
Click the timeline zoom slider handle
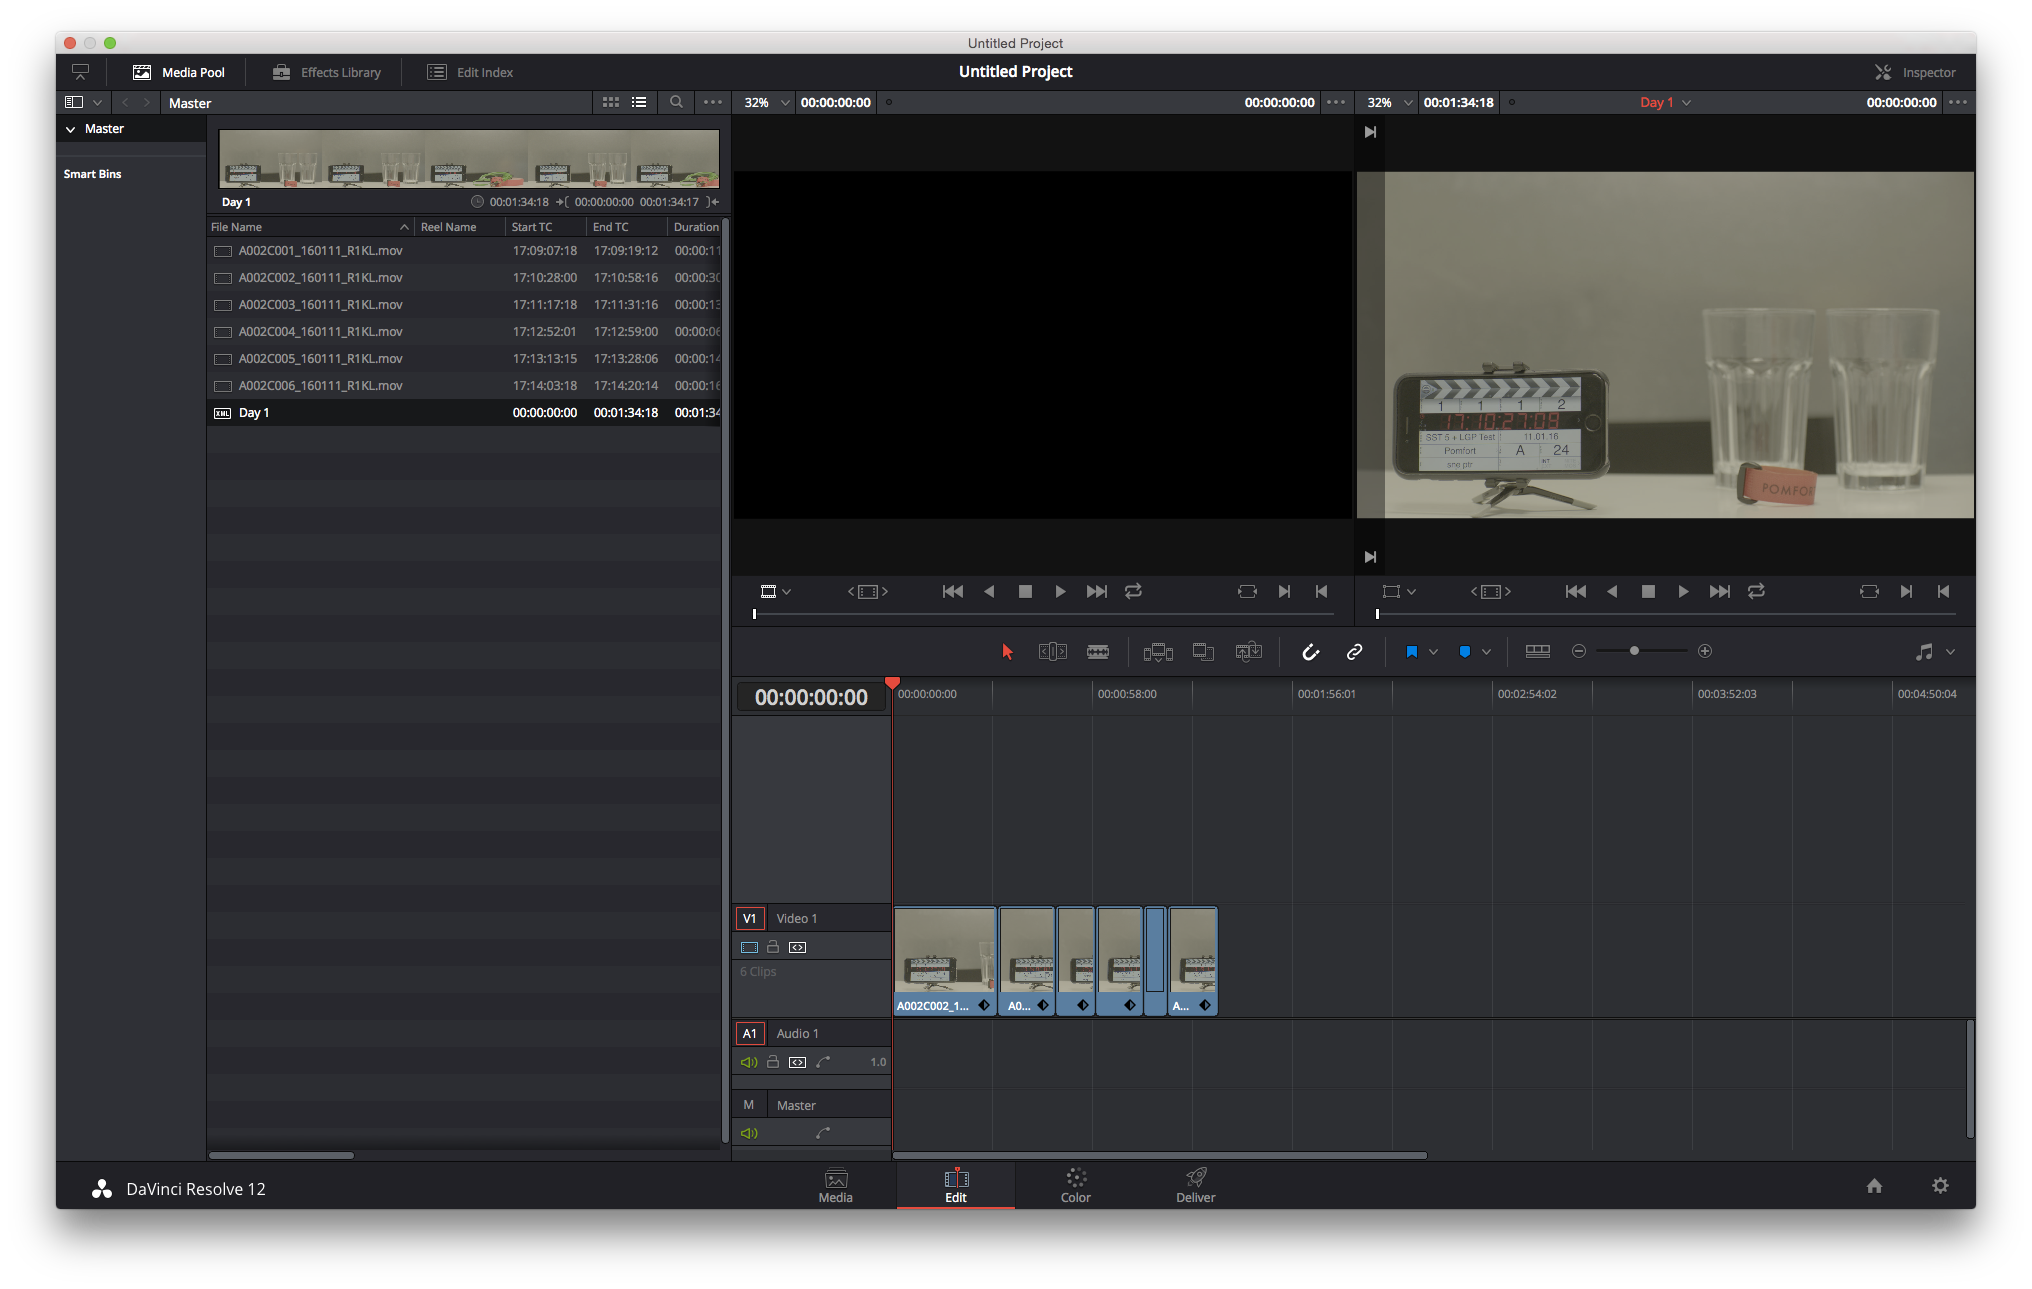coord(1634,651)
